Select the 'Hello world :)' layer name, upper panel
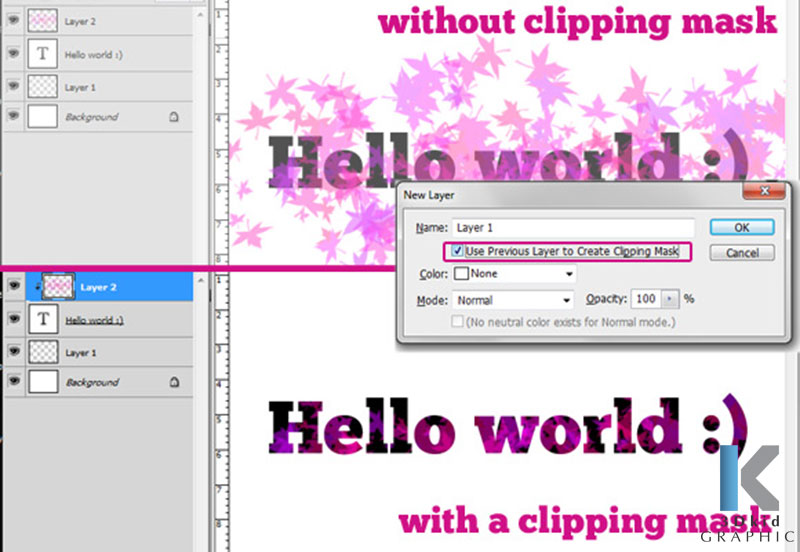Viewport: 800px width, 552px height. point(93,55)
